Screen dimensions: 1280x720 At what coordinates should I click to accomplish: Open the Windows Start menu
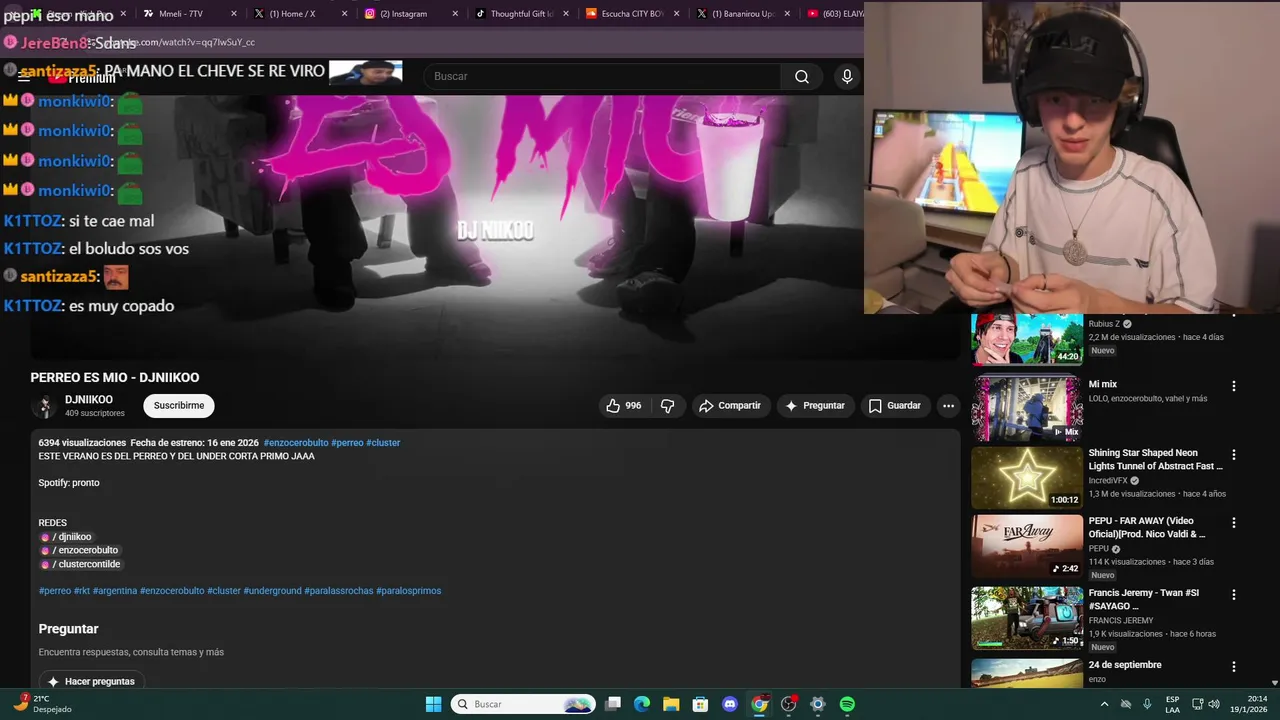click(x=433, y=704)
